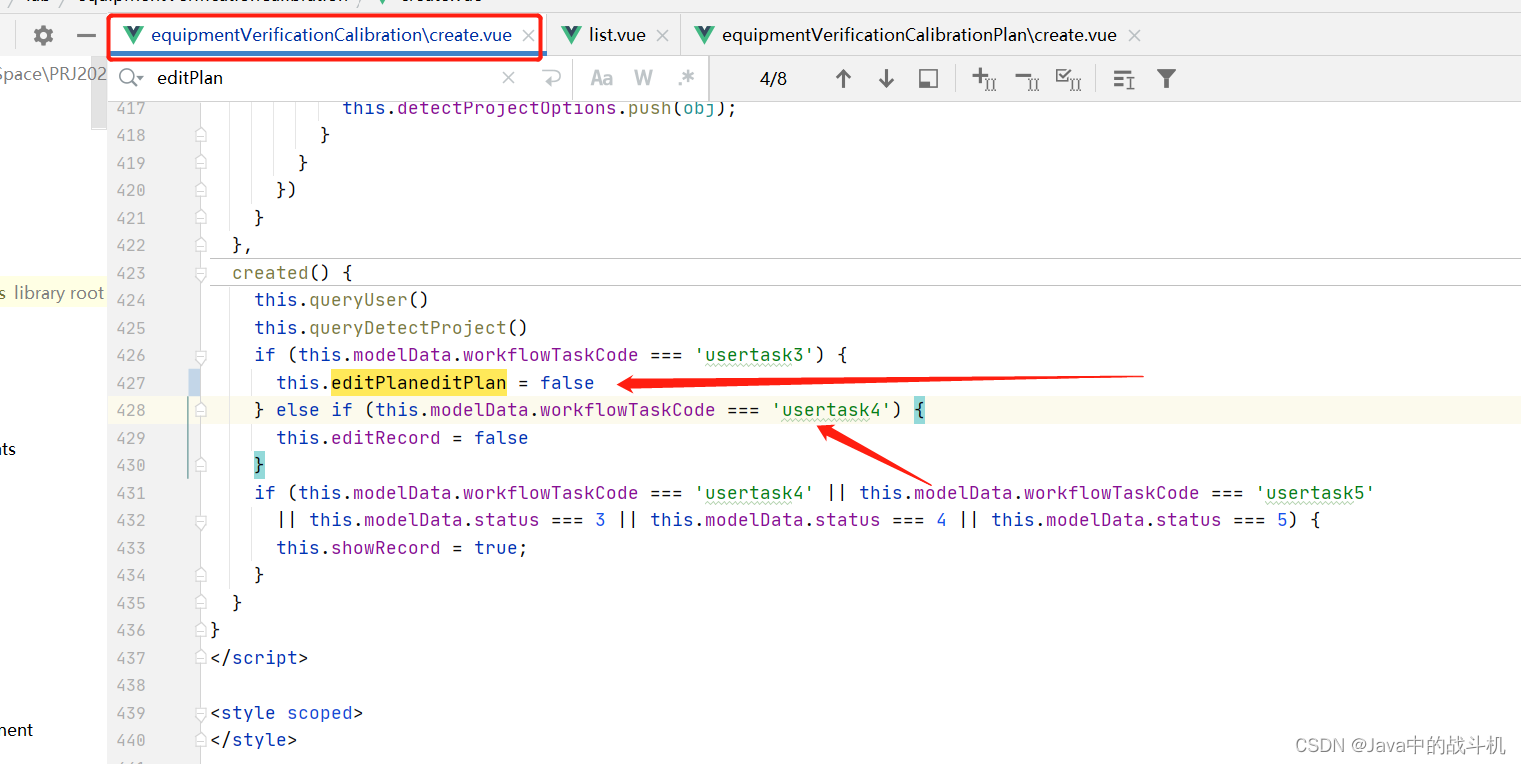Switch to equipmentVerificationCalibrationPlan\create.vue tab
Image resolution: width=1521 pixels, height=764 pixels.
coord(919,35)
